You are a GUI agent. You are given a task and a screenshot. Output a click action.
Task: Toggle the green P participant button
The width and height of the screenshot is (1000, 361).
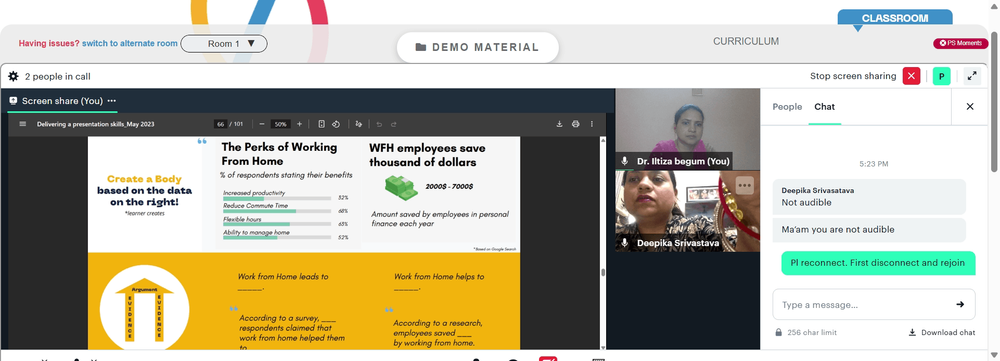point(941,76)
